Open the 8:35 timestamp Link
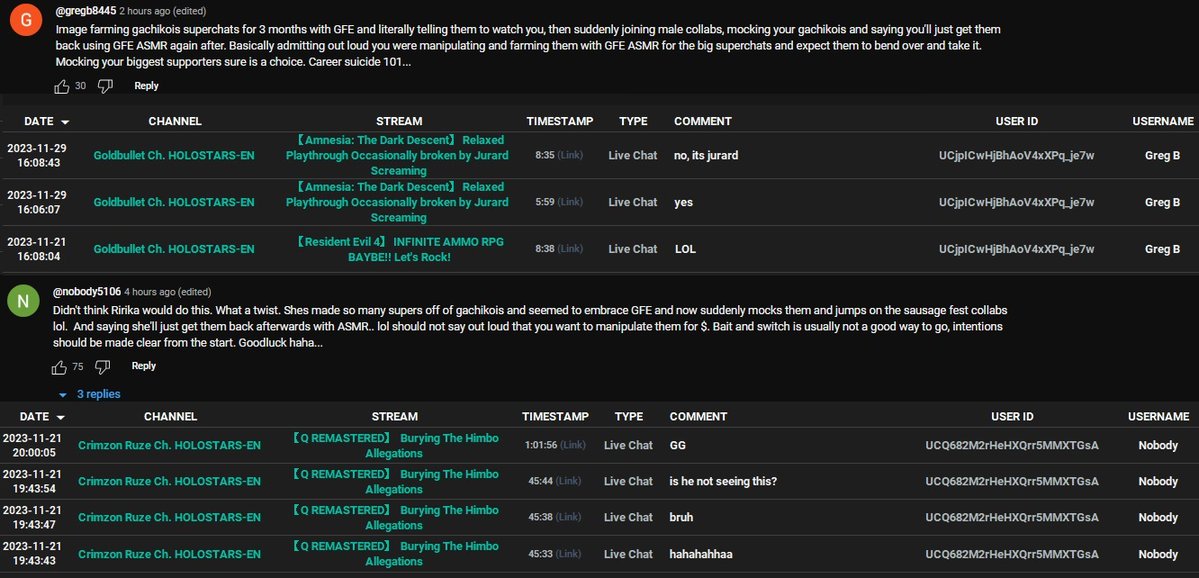 (x=570, y=155)
